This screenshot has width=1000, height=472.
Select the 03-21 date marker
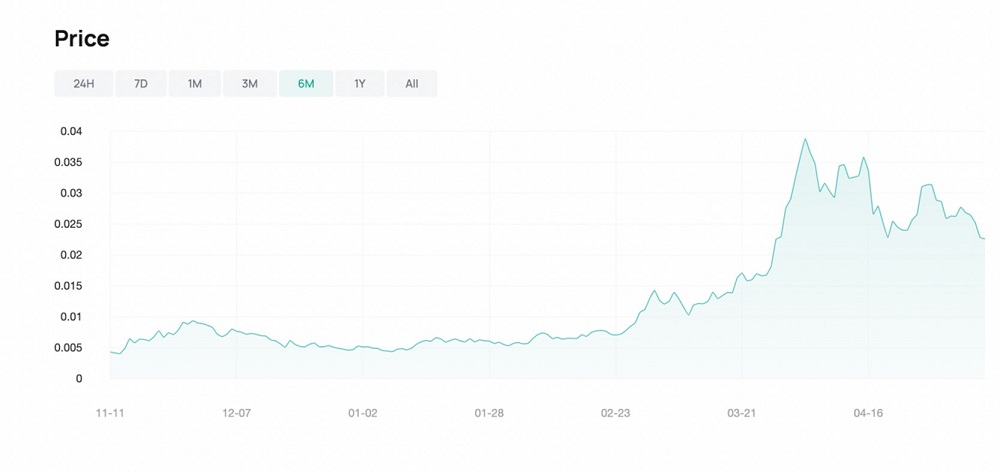741,412
